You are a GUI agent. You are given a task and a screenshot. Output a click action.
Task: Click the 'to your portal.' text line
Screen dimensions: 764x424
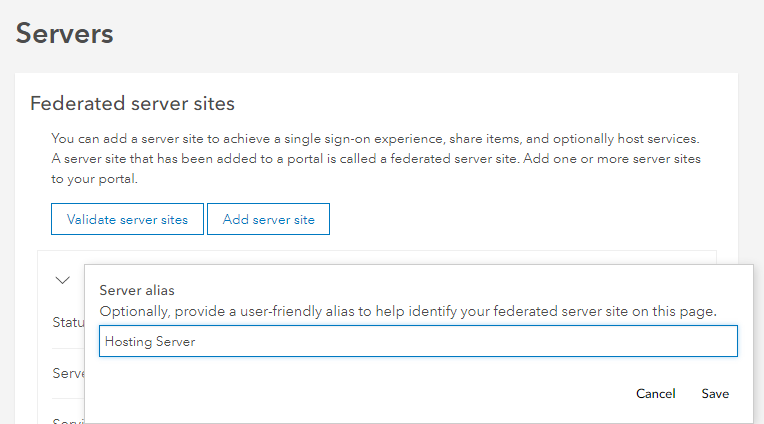coord(93,180)
